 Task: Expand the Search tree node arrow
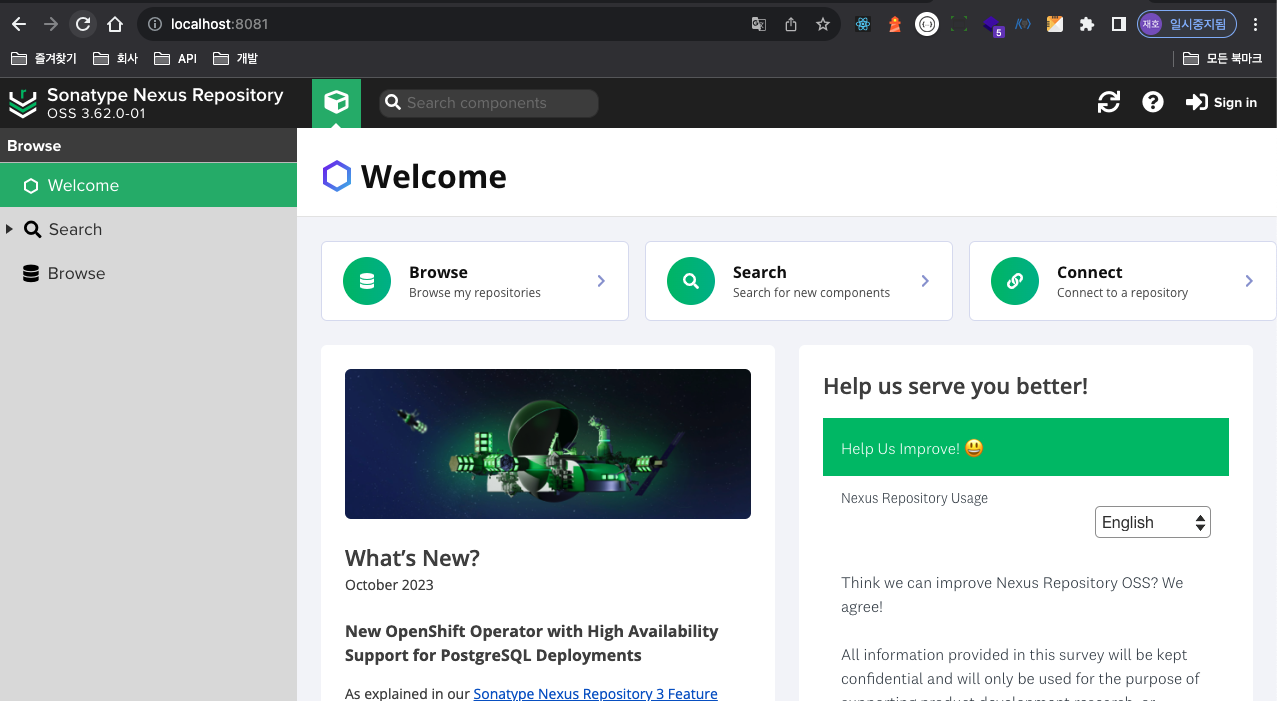tap(10, 229)
